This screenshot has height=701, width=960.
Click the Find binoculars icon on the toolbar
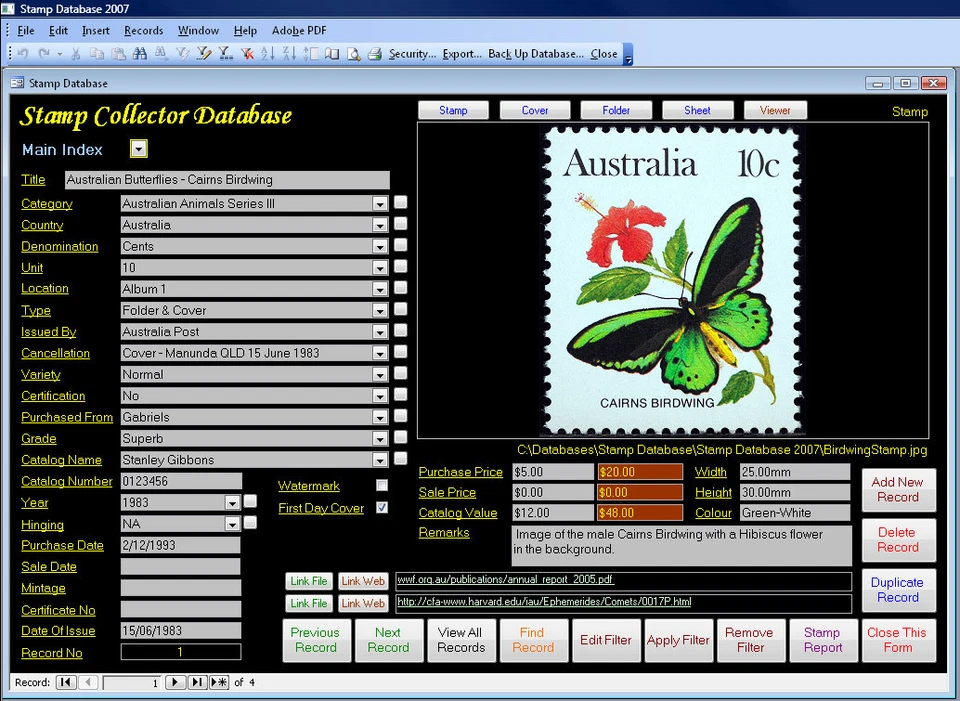coord(138,53)
